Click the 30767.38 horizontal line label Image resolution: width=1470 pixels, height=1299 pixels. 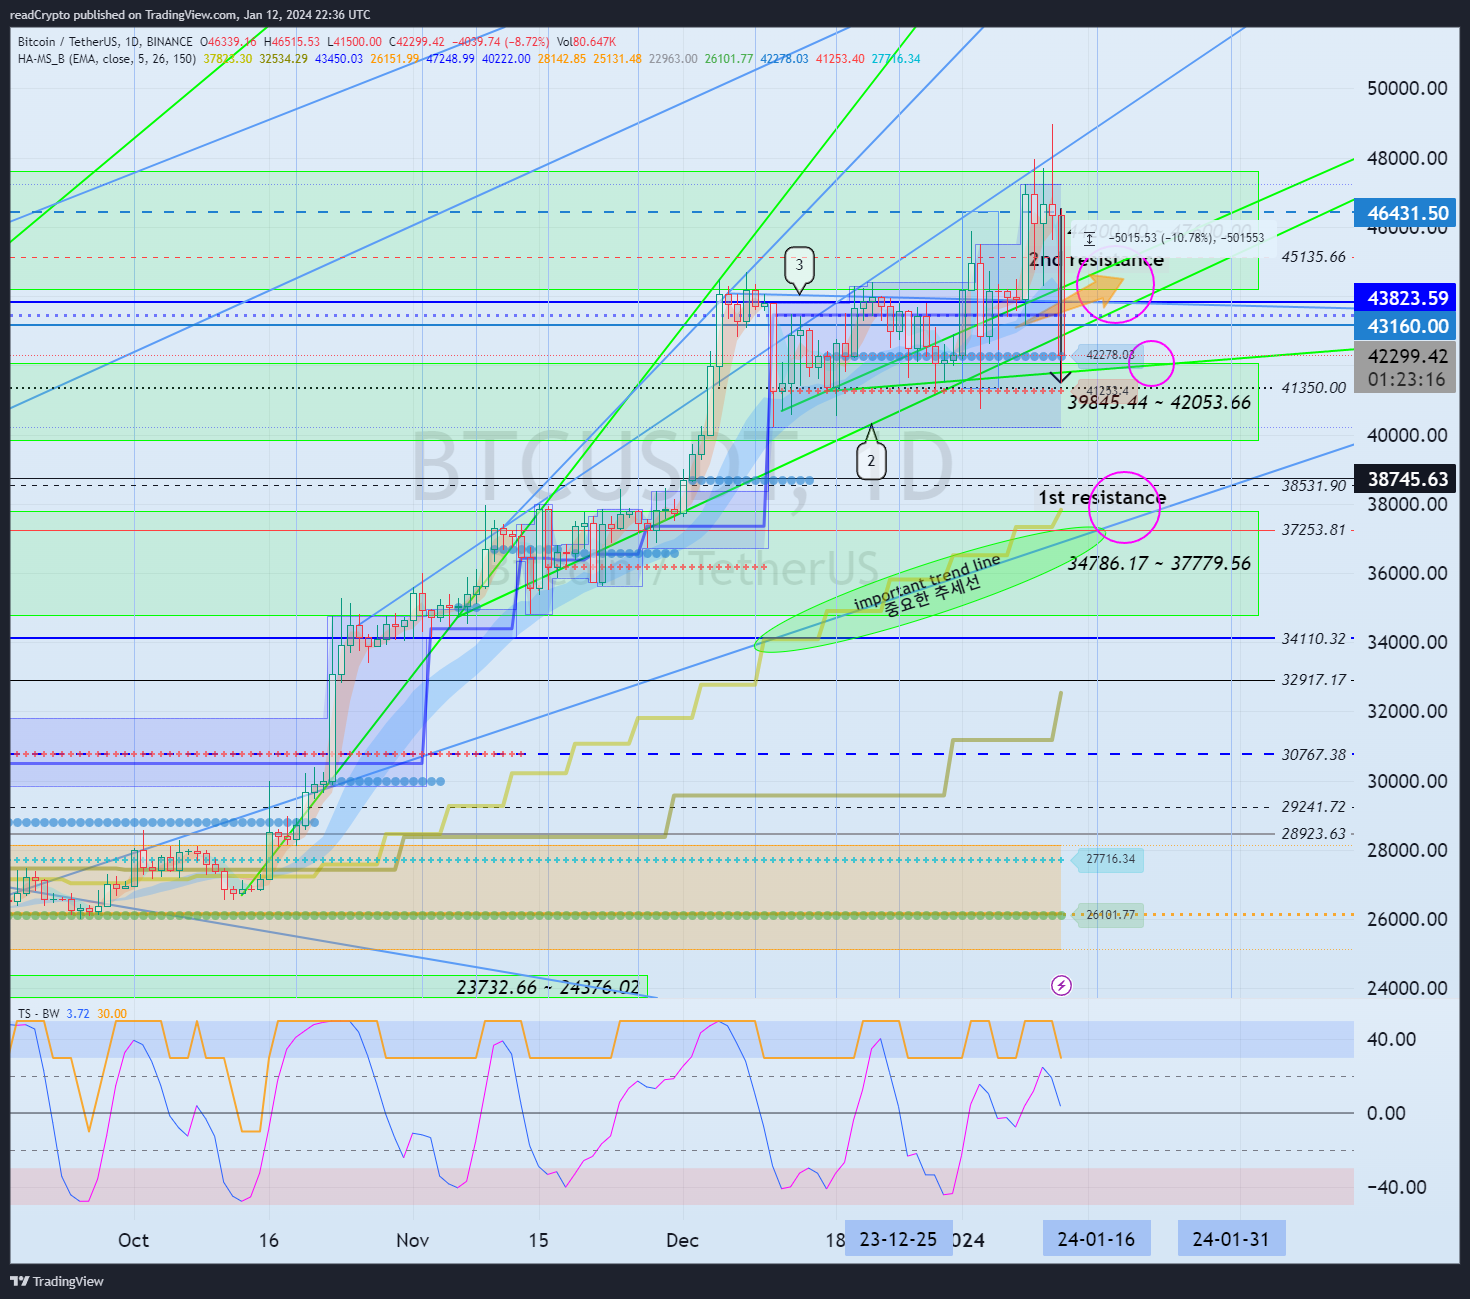[x=1314, y=755]
